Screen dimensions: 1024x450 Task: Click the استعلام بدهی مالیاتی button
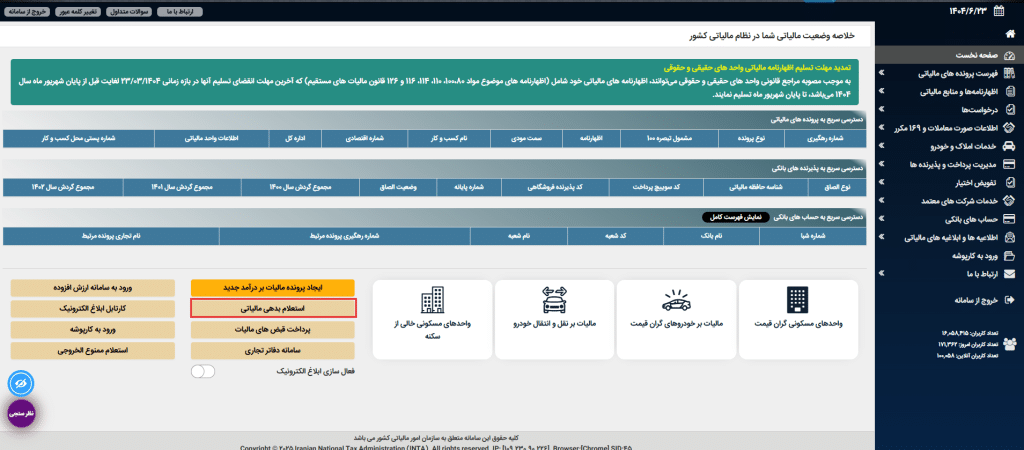(x=273, y=308)
